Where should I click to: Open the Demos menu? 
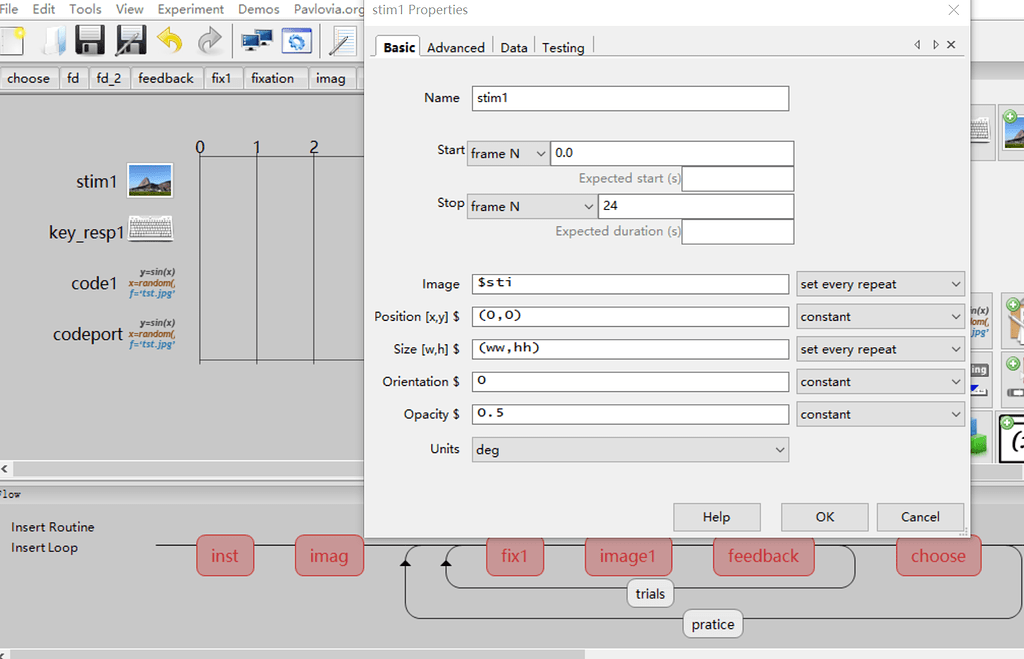[x=258, y=8]
